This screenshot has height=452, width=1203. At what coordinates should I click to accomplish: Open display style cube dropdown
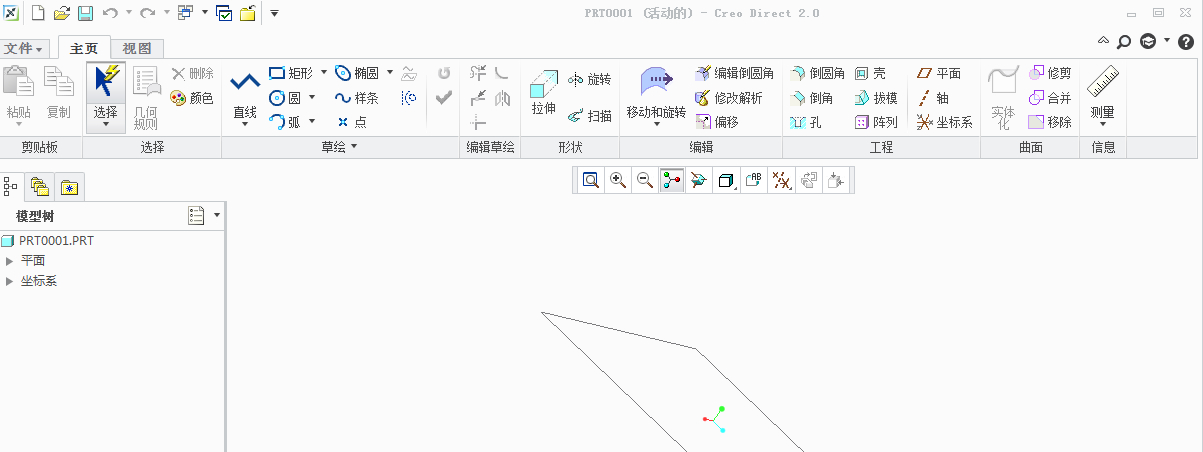click(x=727, y=180)
